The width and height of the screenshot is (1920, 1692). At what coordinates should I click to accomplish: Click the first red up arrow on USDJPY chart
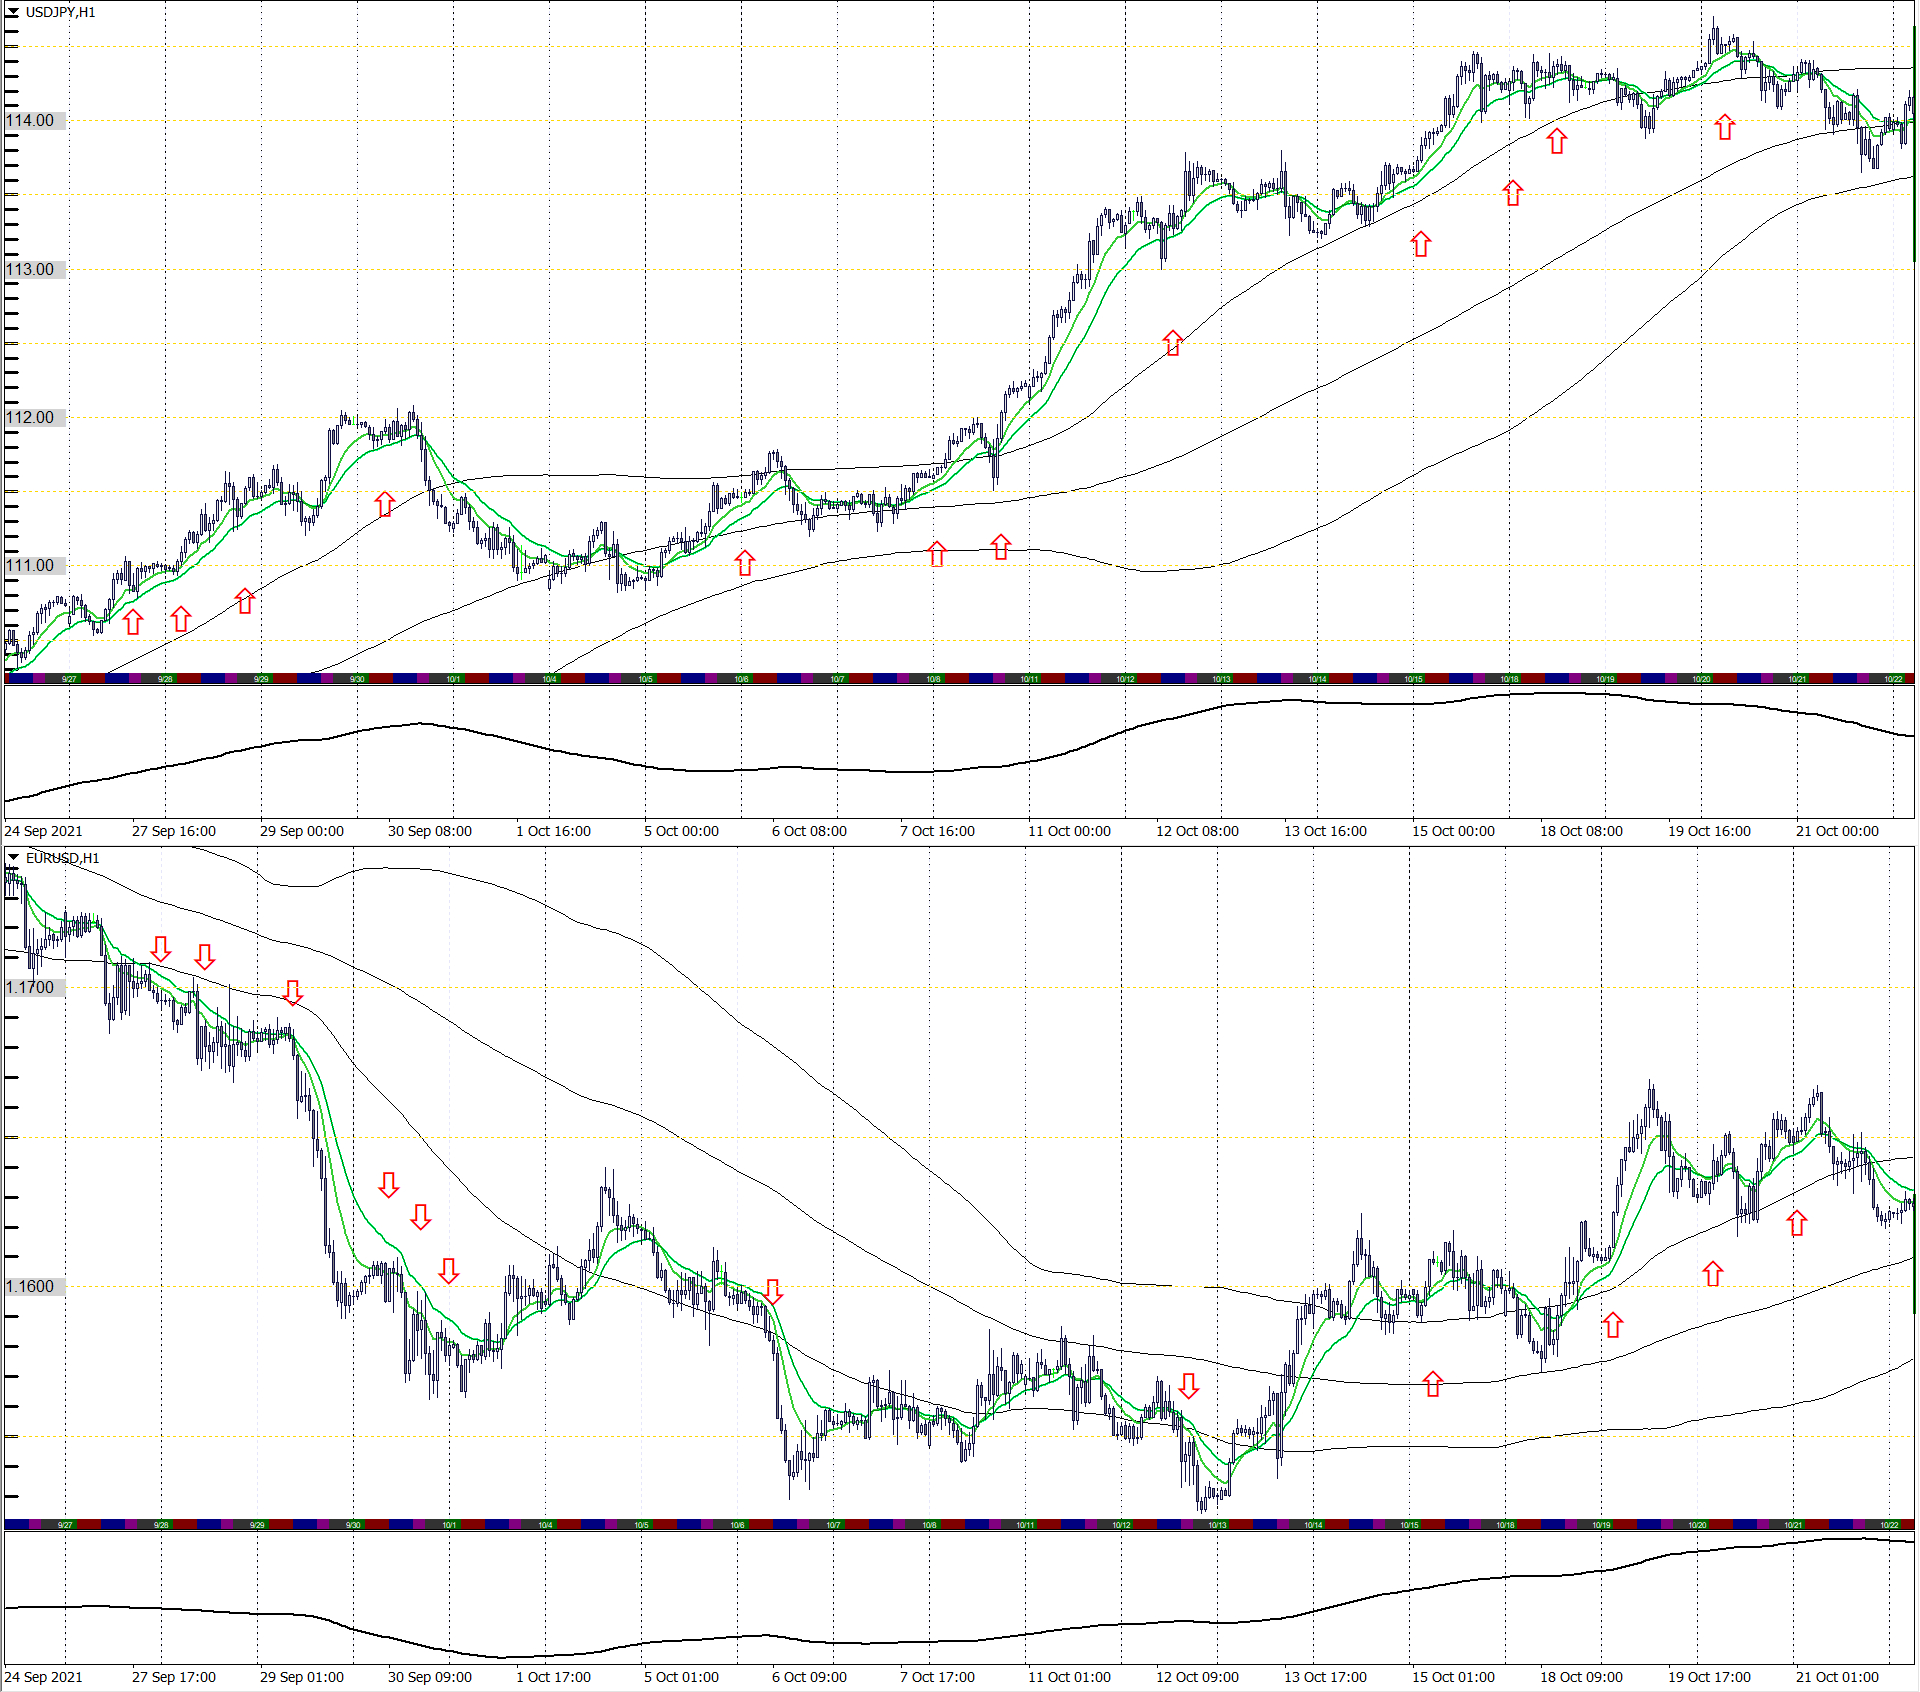pyautogui.click(x=133, y=622)
